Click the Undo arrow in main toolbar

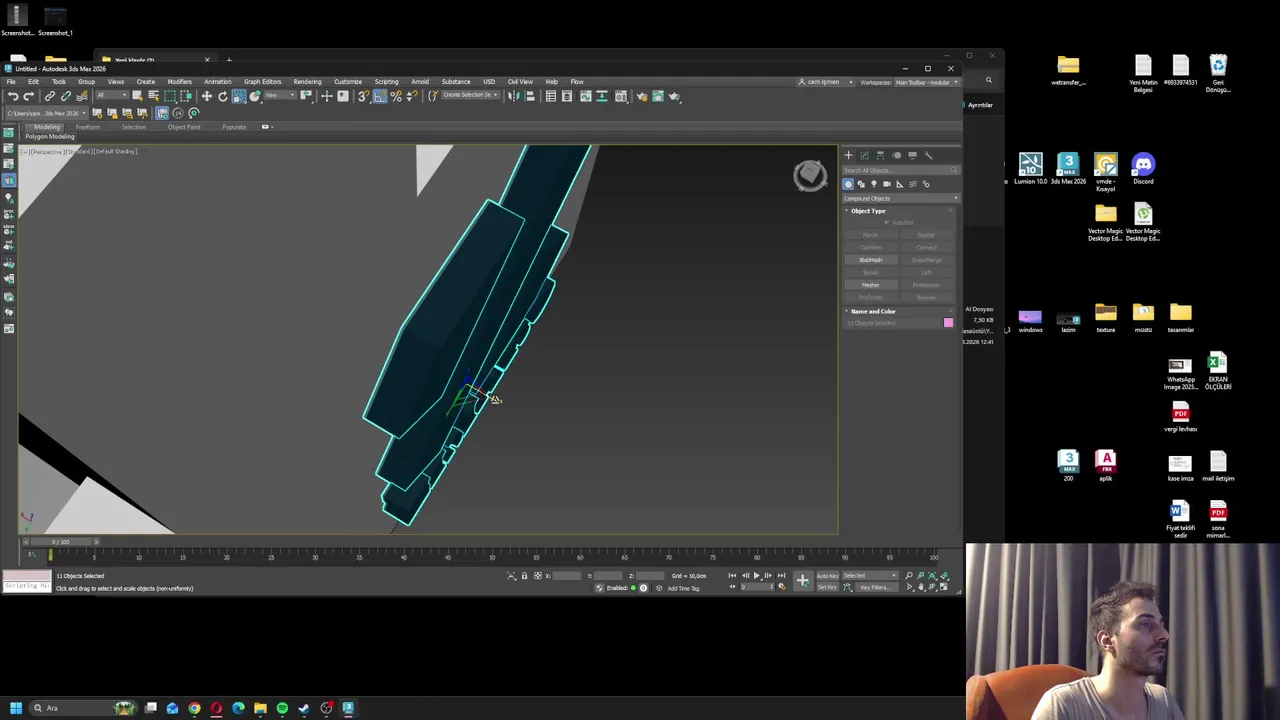click(13, 96)
